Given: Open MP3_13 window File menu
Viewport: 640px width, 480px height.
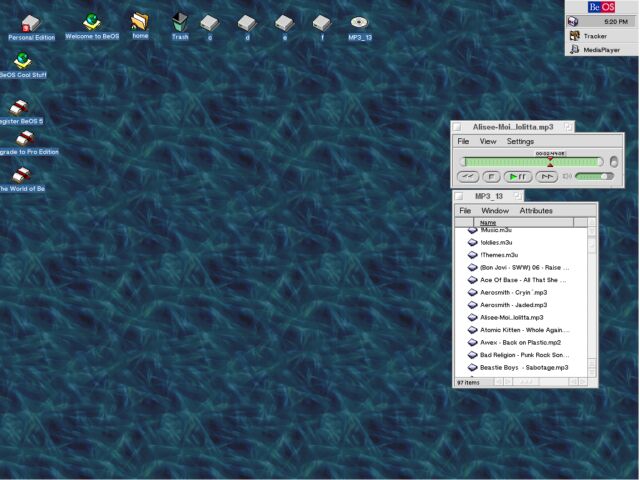Looking at the screenshot, I should [x=465, y=211].
